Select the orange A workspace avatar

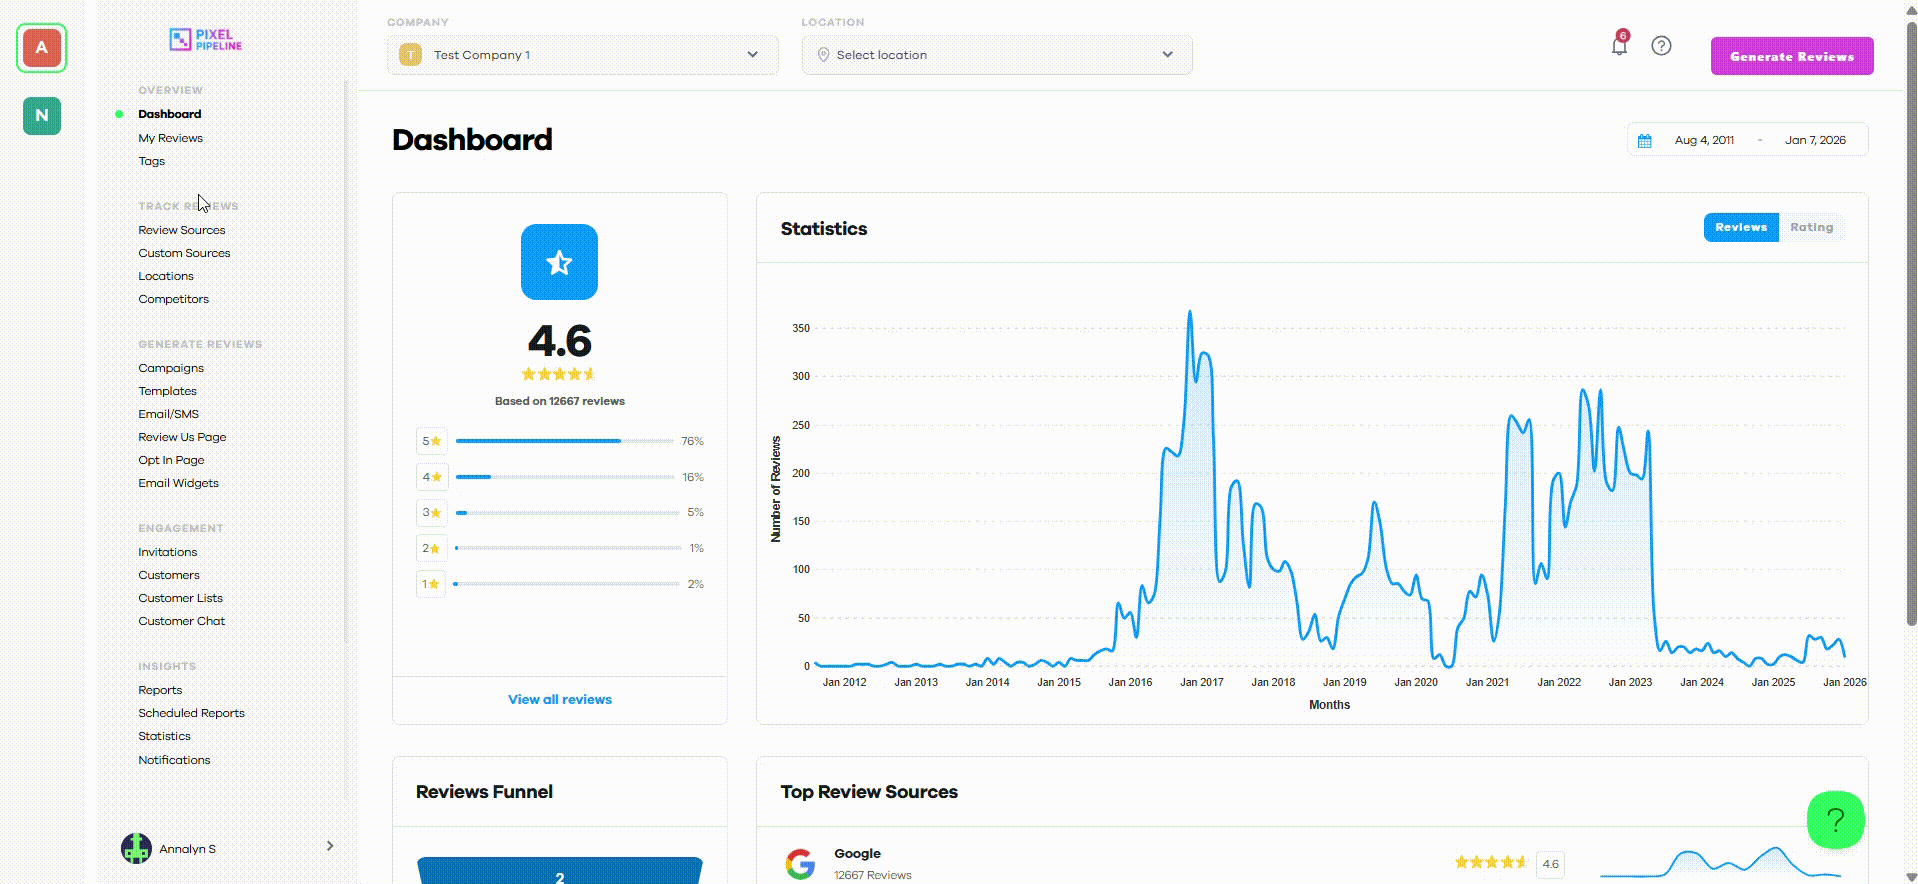click(42, 48)
